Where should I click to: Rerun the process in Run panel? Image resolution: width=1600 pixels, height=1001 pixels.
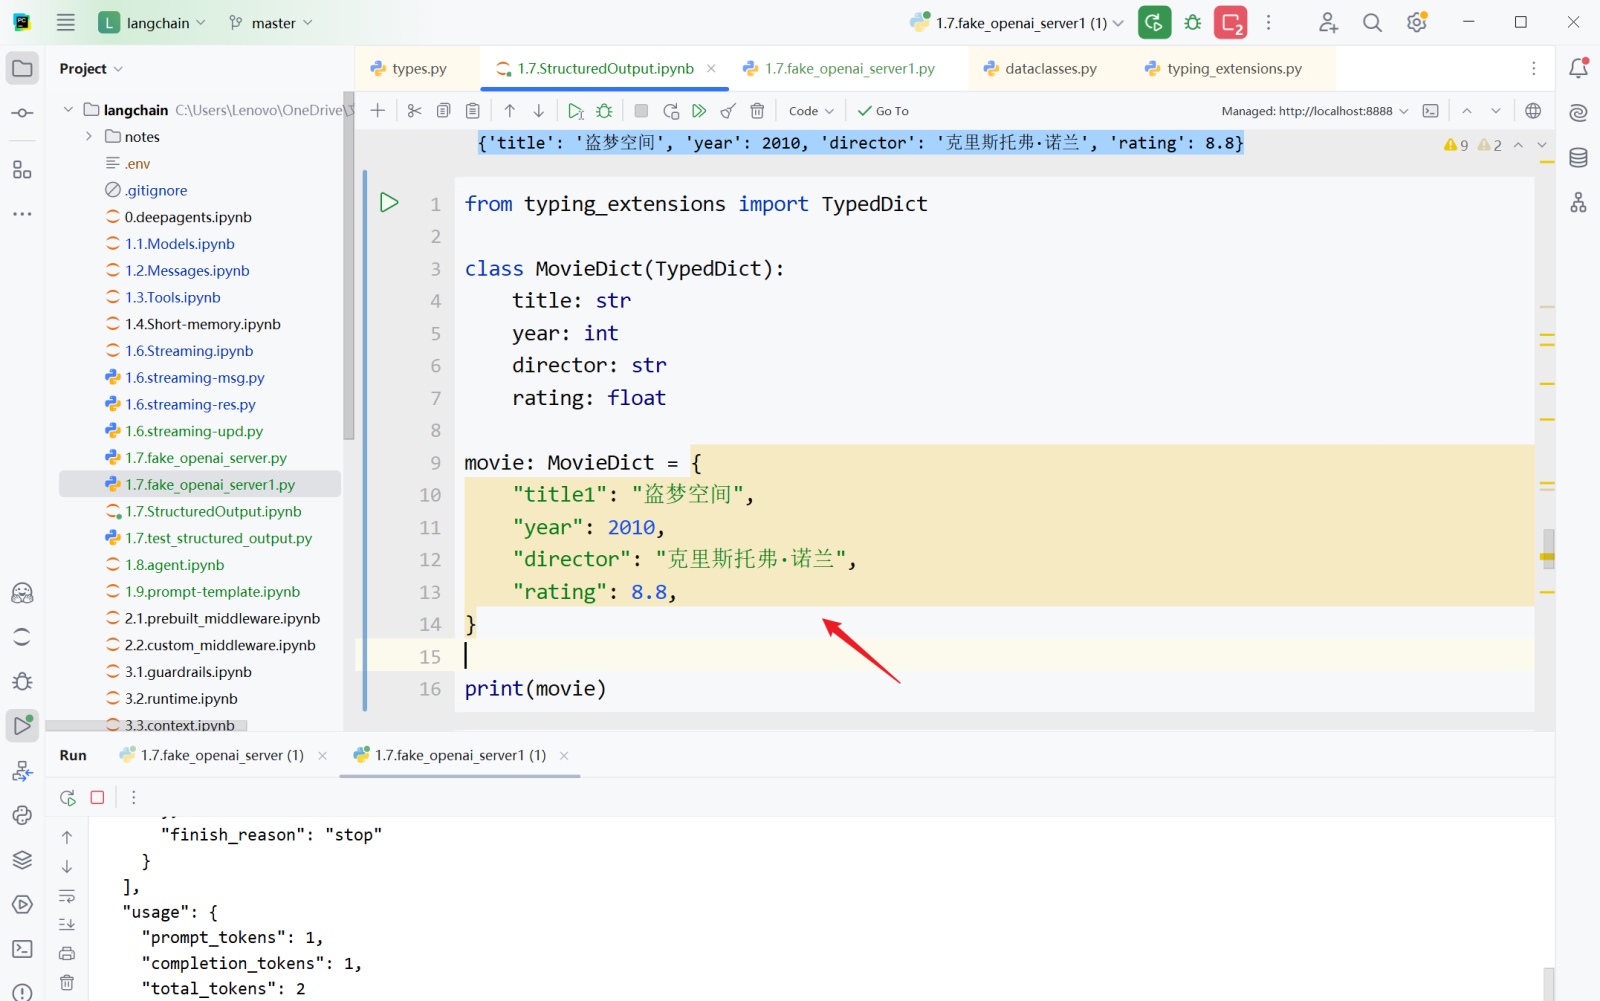68,797
